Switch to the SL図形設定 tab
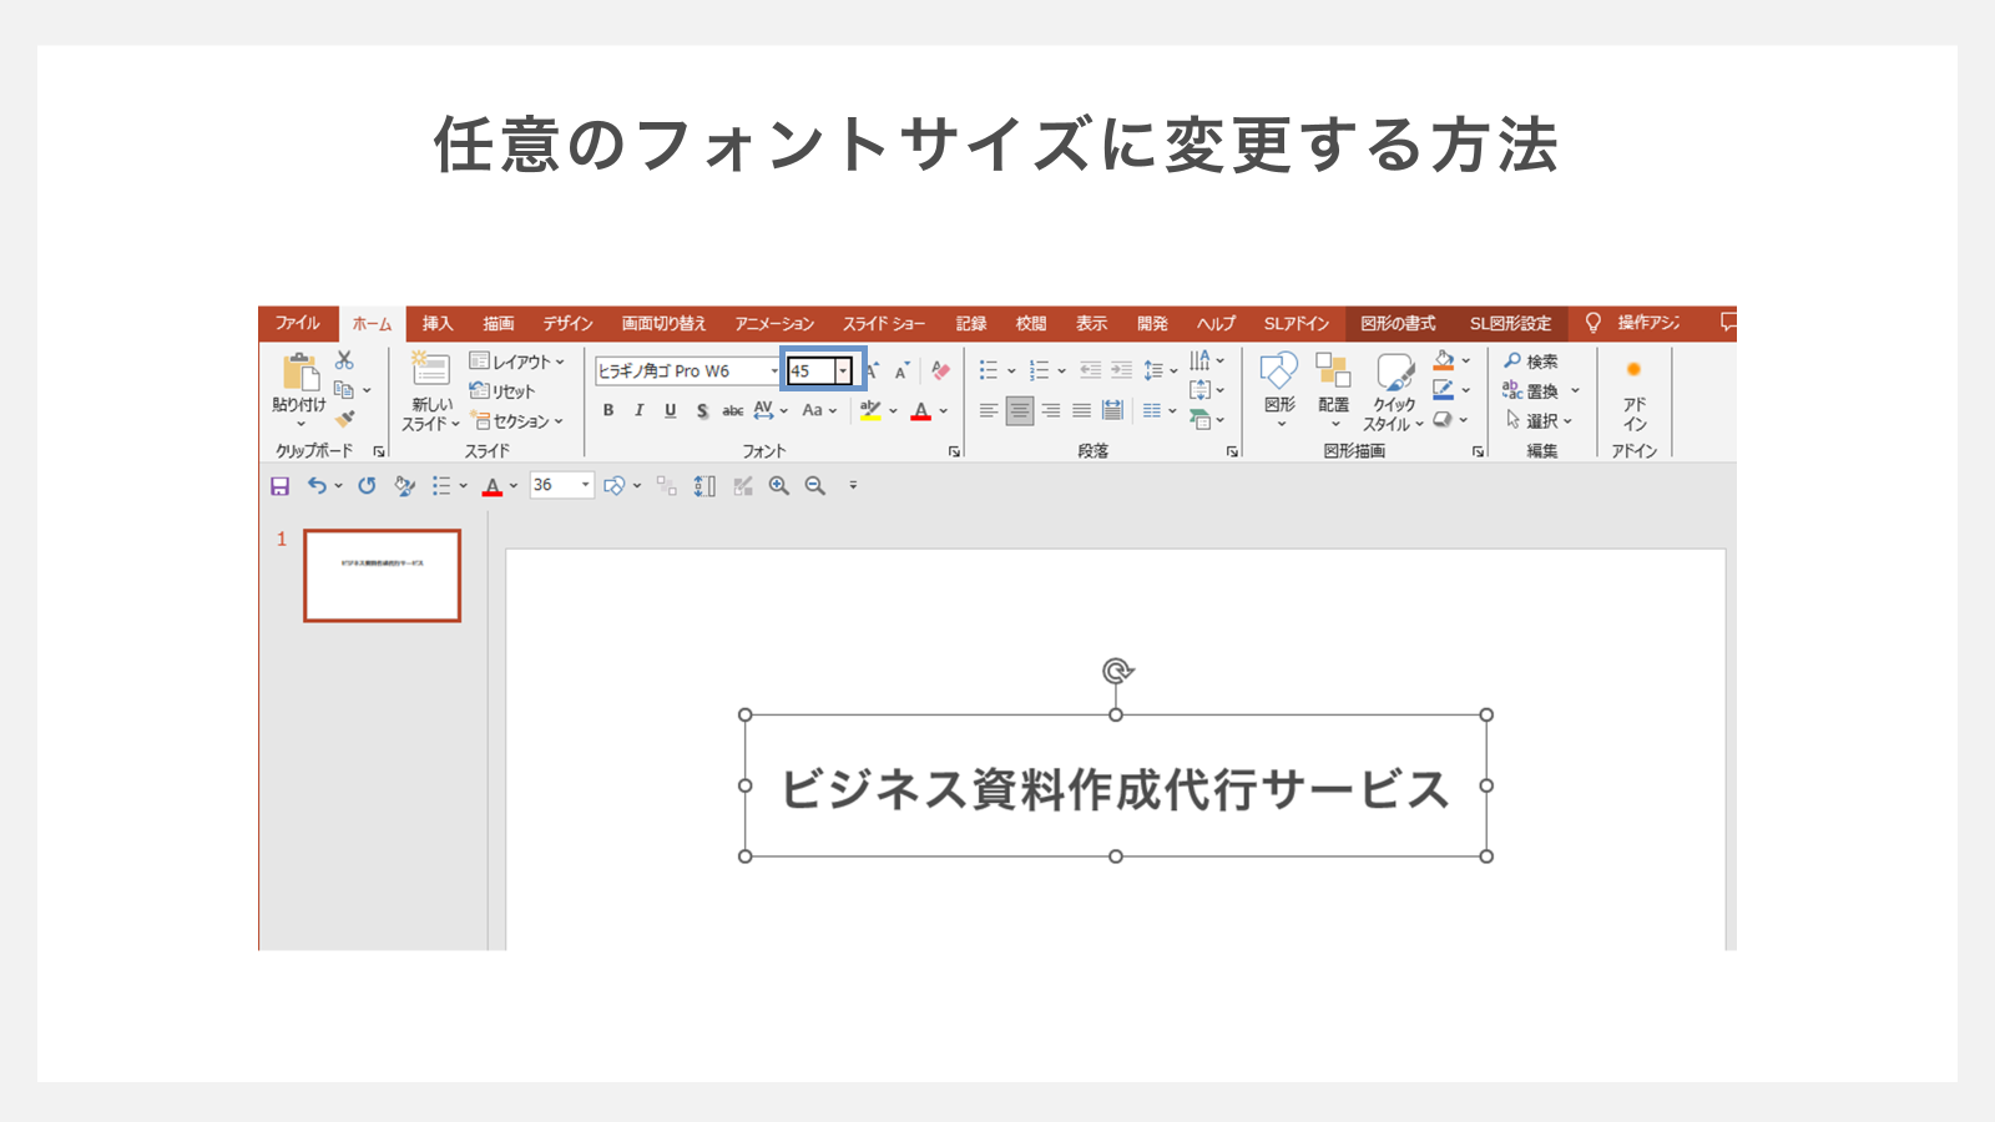This screenshot has height=1122, width=1995. 1510,323
